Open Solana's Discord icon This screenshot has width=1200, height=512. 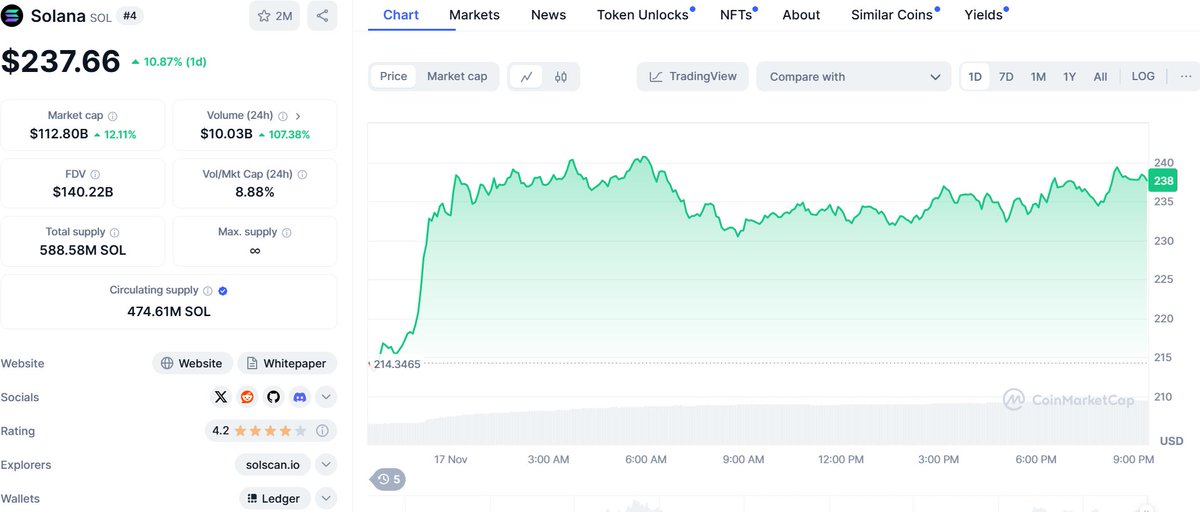coord(299,397)
